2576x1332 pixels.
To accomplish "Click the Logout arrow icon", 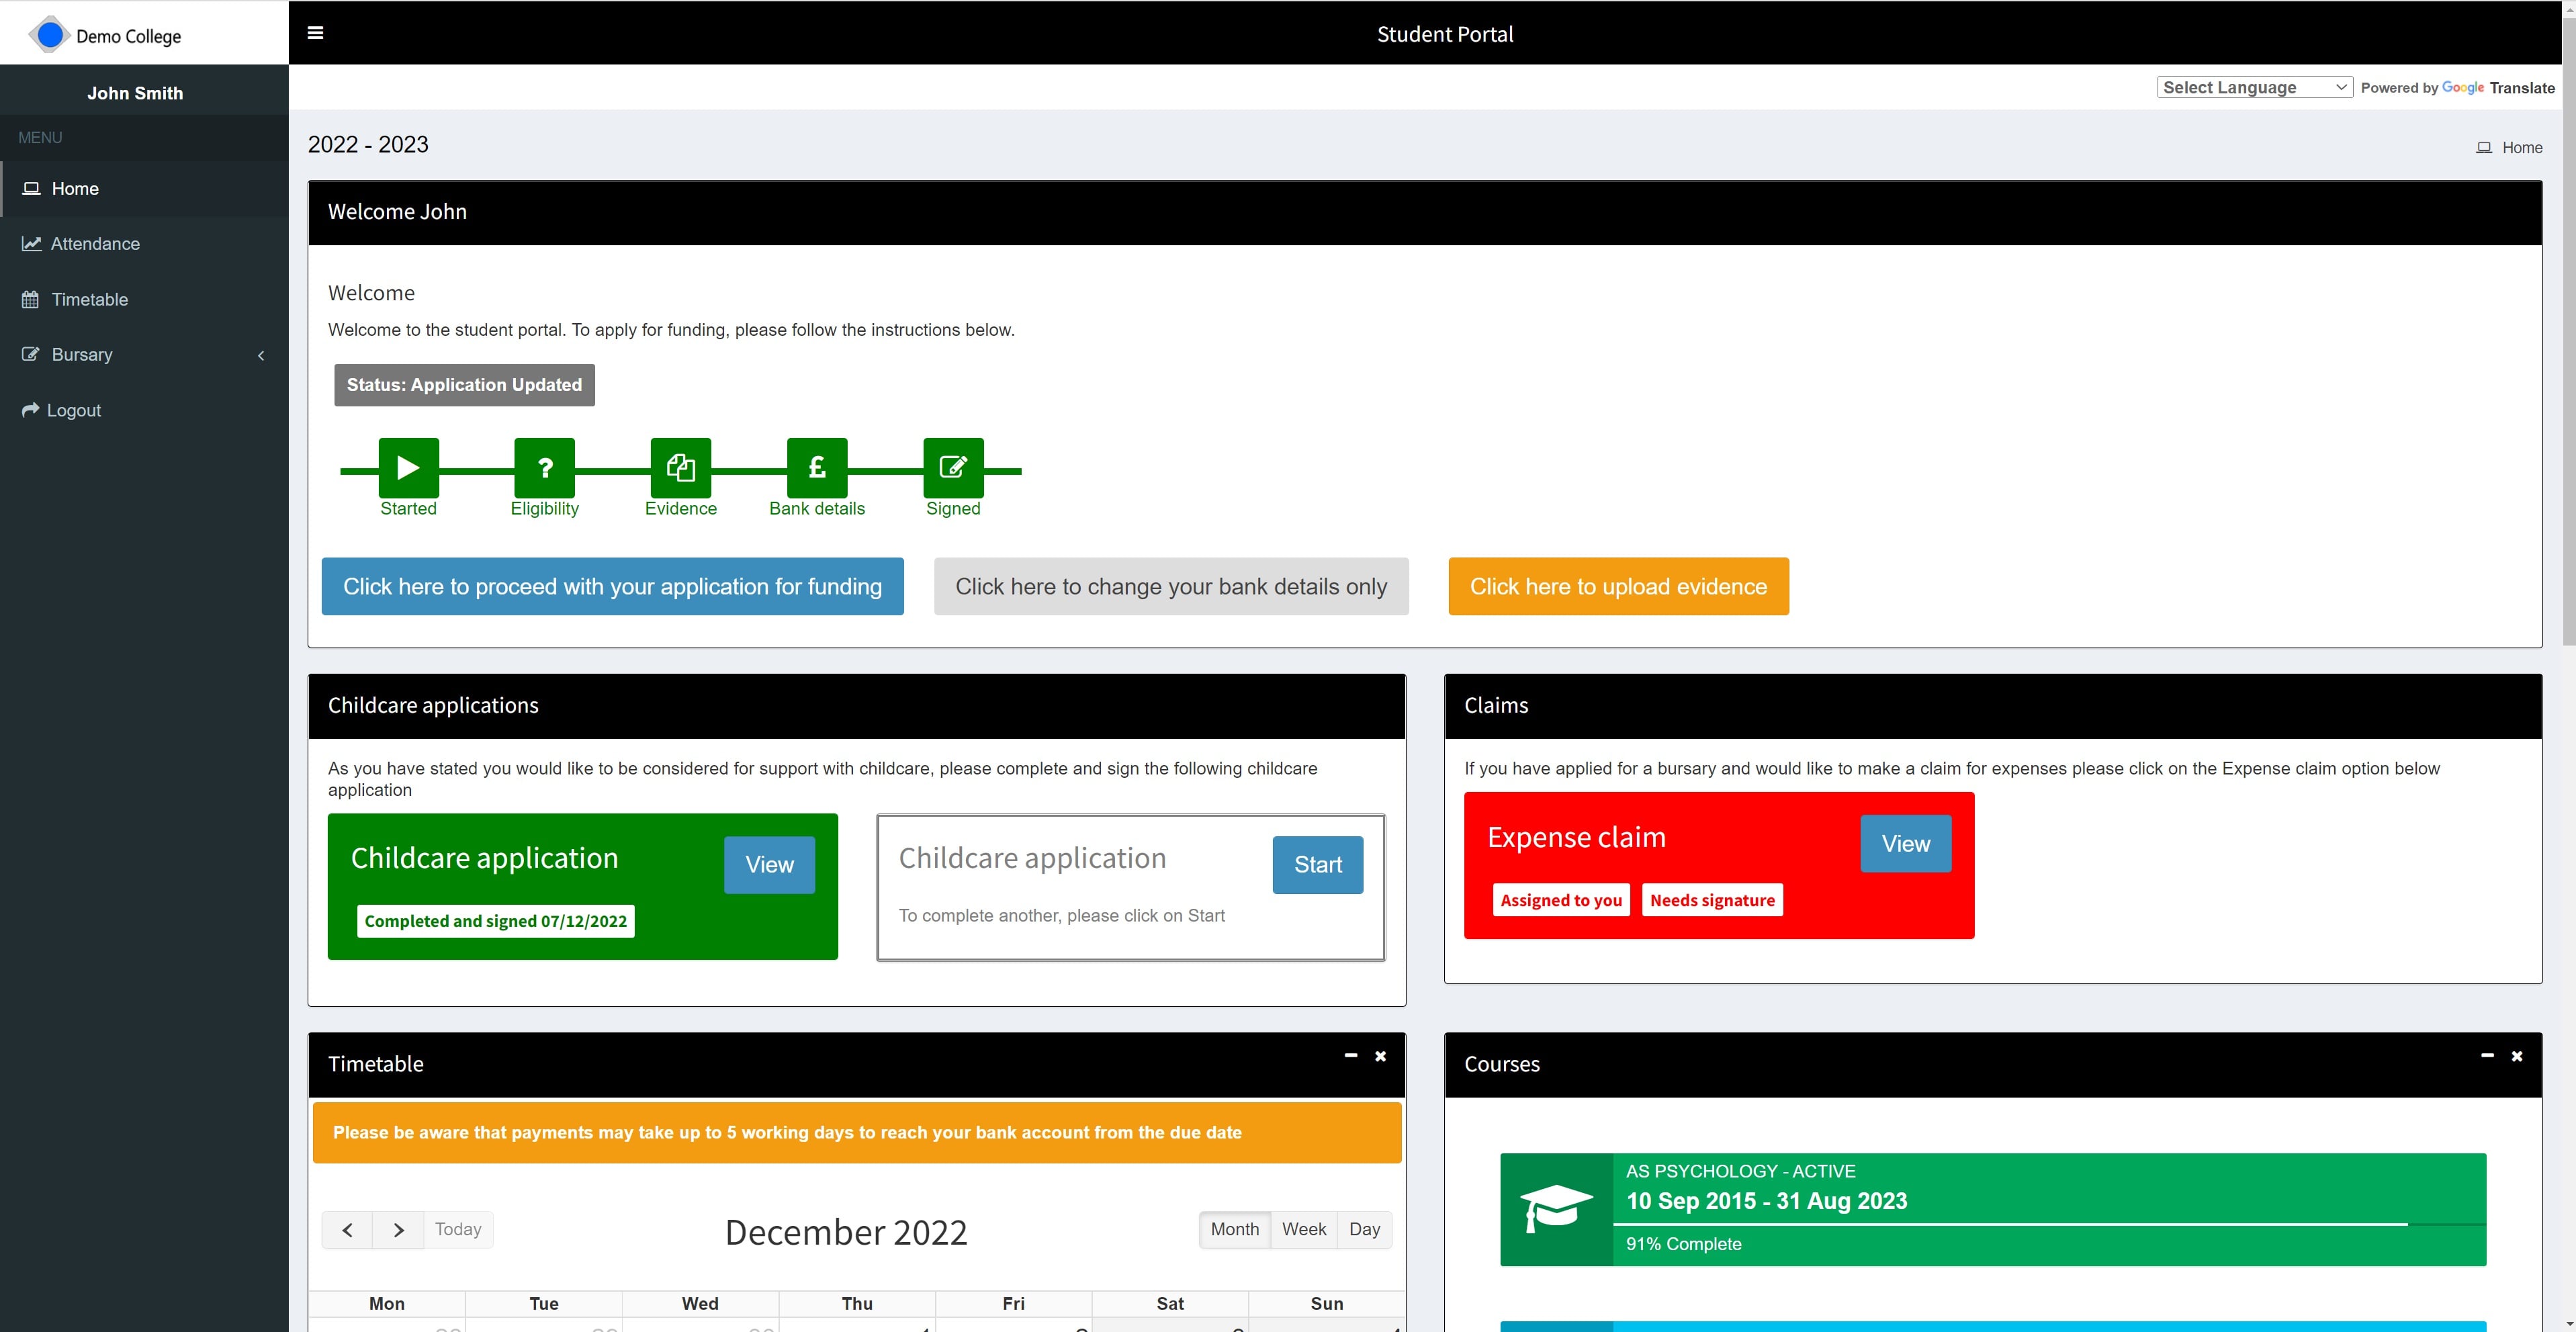I will coord(31,409).
